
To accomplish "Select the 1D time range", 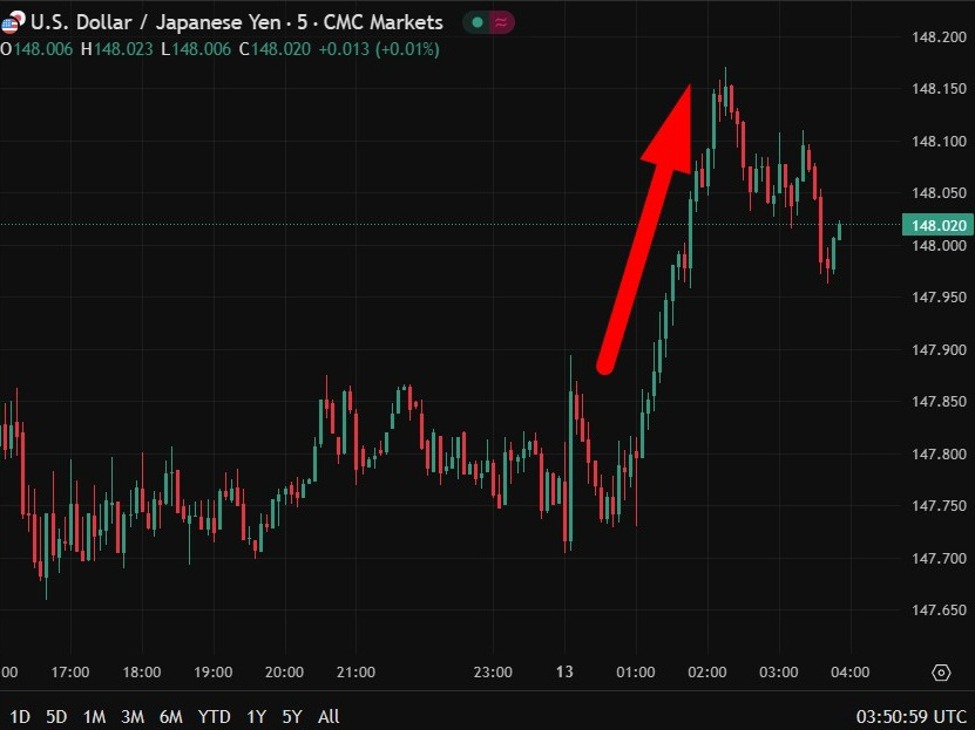I will pos(20,716).
